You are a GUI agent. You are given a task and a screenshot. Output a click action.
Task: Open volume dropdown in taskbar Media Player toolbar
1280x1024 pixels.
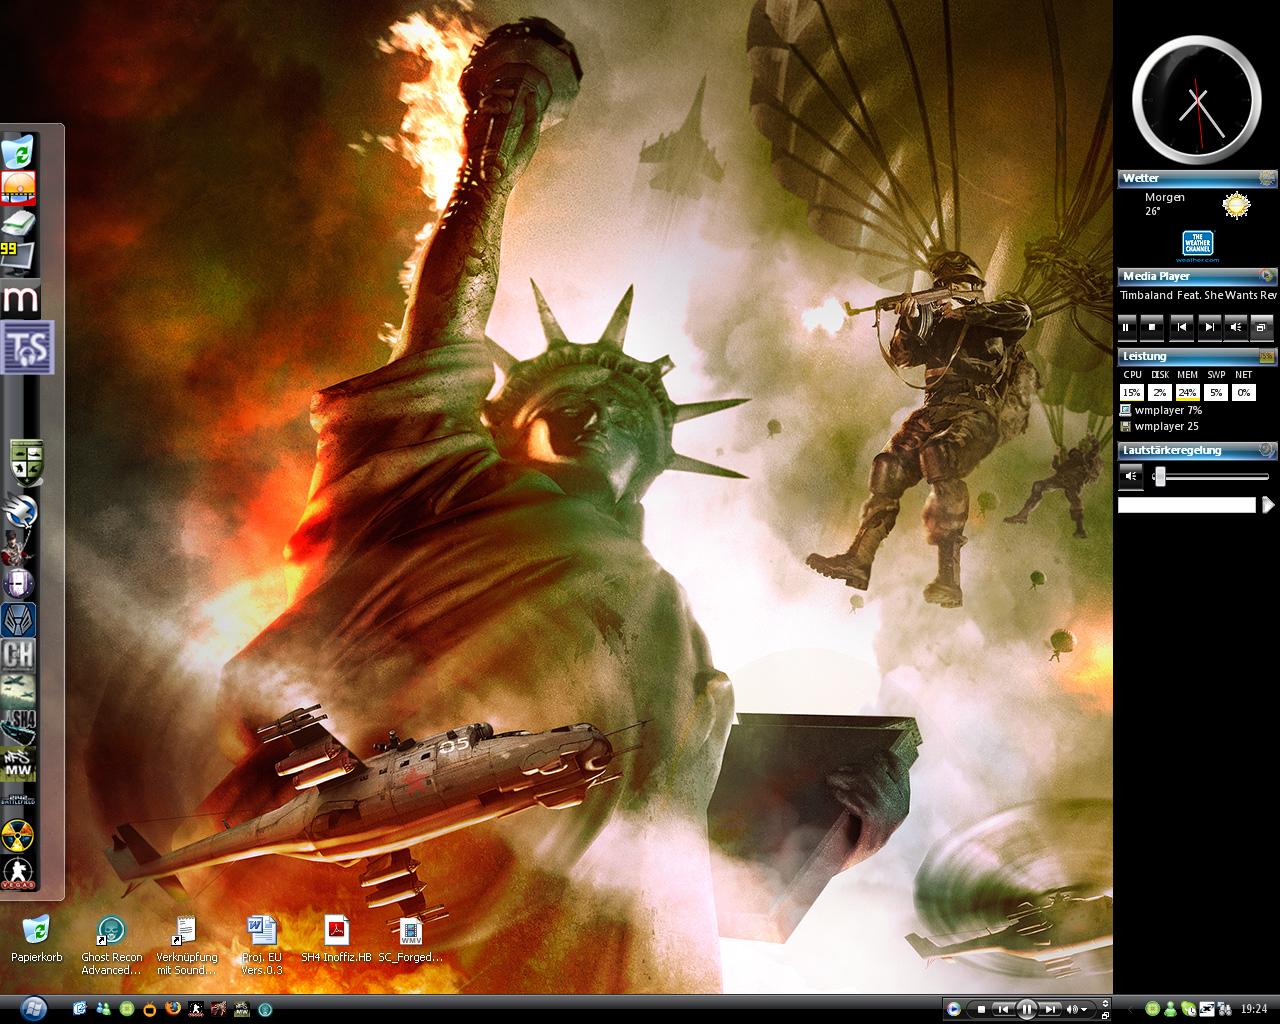[x=1084, y=1009]
